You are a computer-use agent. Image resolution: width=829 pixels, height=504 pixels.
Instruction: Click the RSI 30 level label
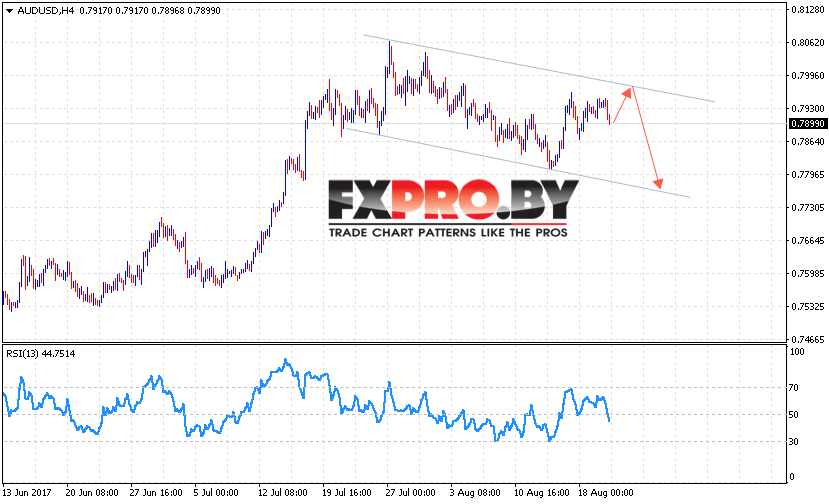(x=794, y=442)
